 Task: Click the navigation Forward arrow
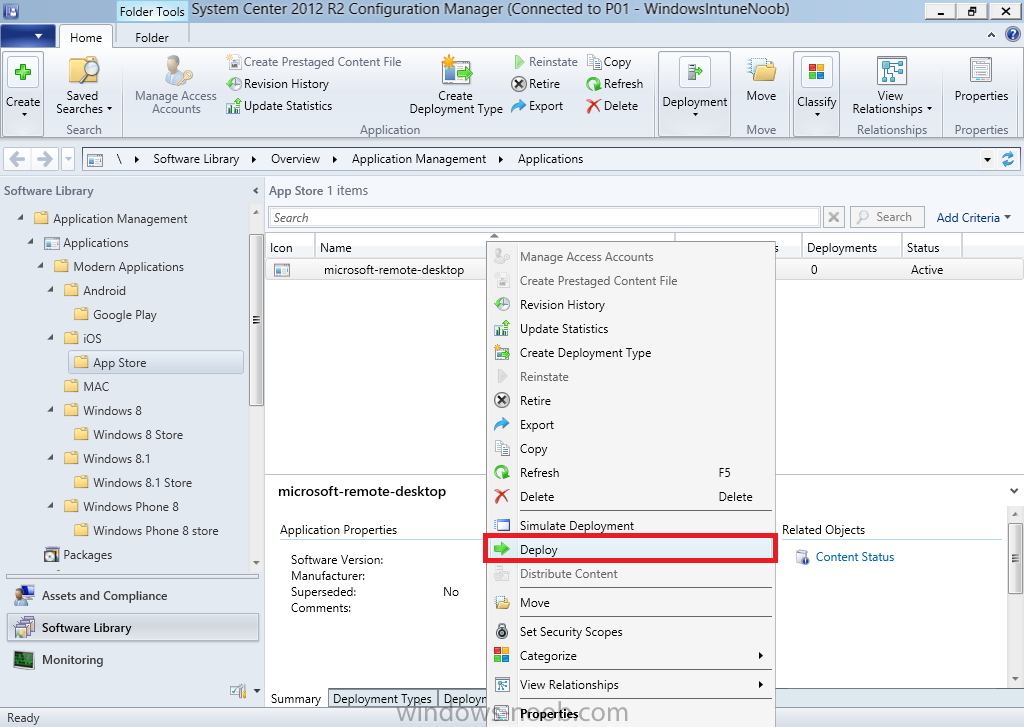(44, 159)
